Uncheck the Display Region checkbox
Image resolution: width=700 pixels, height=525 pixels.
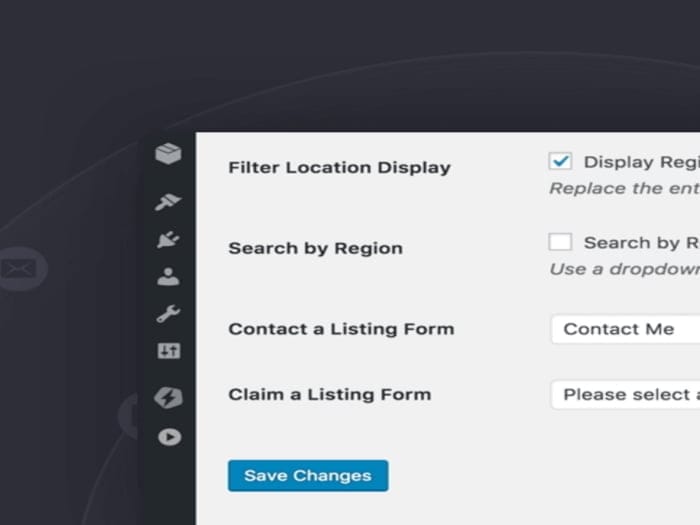pos(560,161)
